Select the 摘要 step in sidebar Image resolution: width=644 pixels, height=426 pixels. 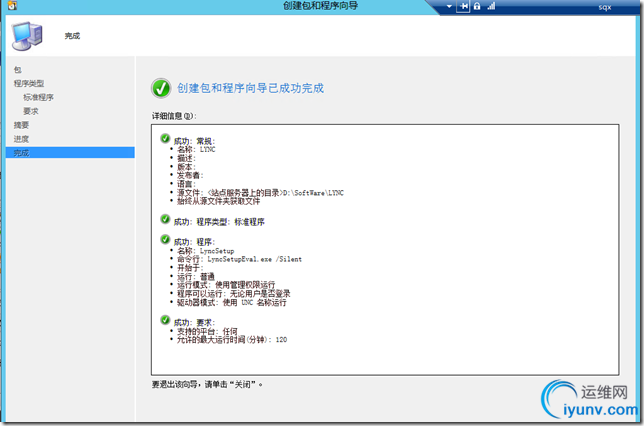pos(21,125)
